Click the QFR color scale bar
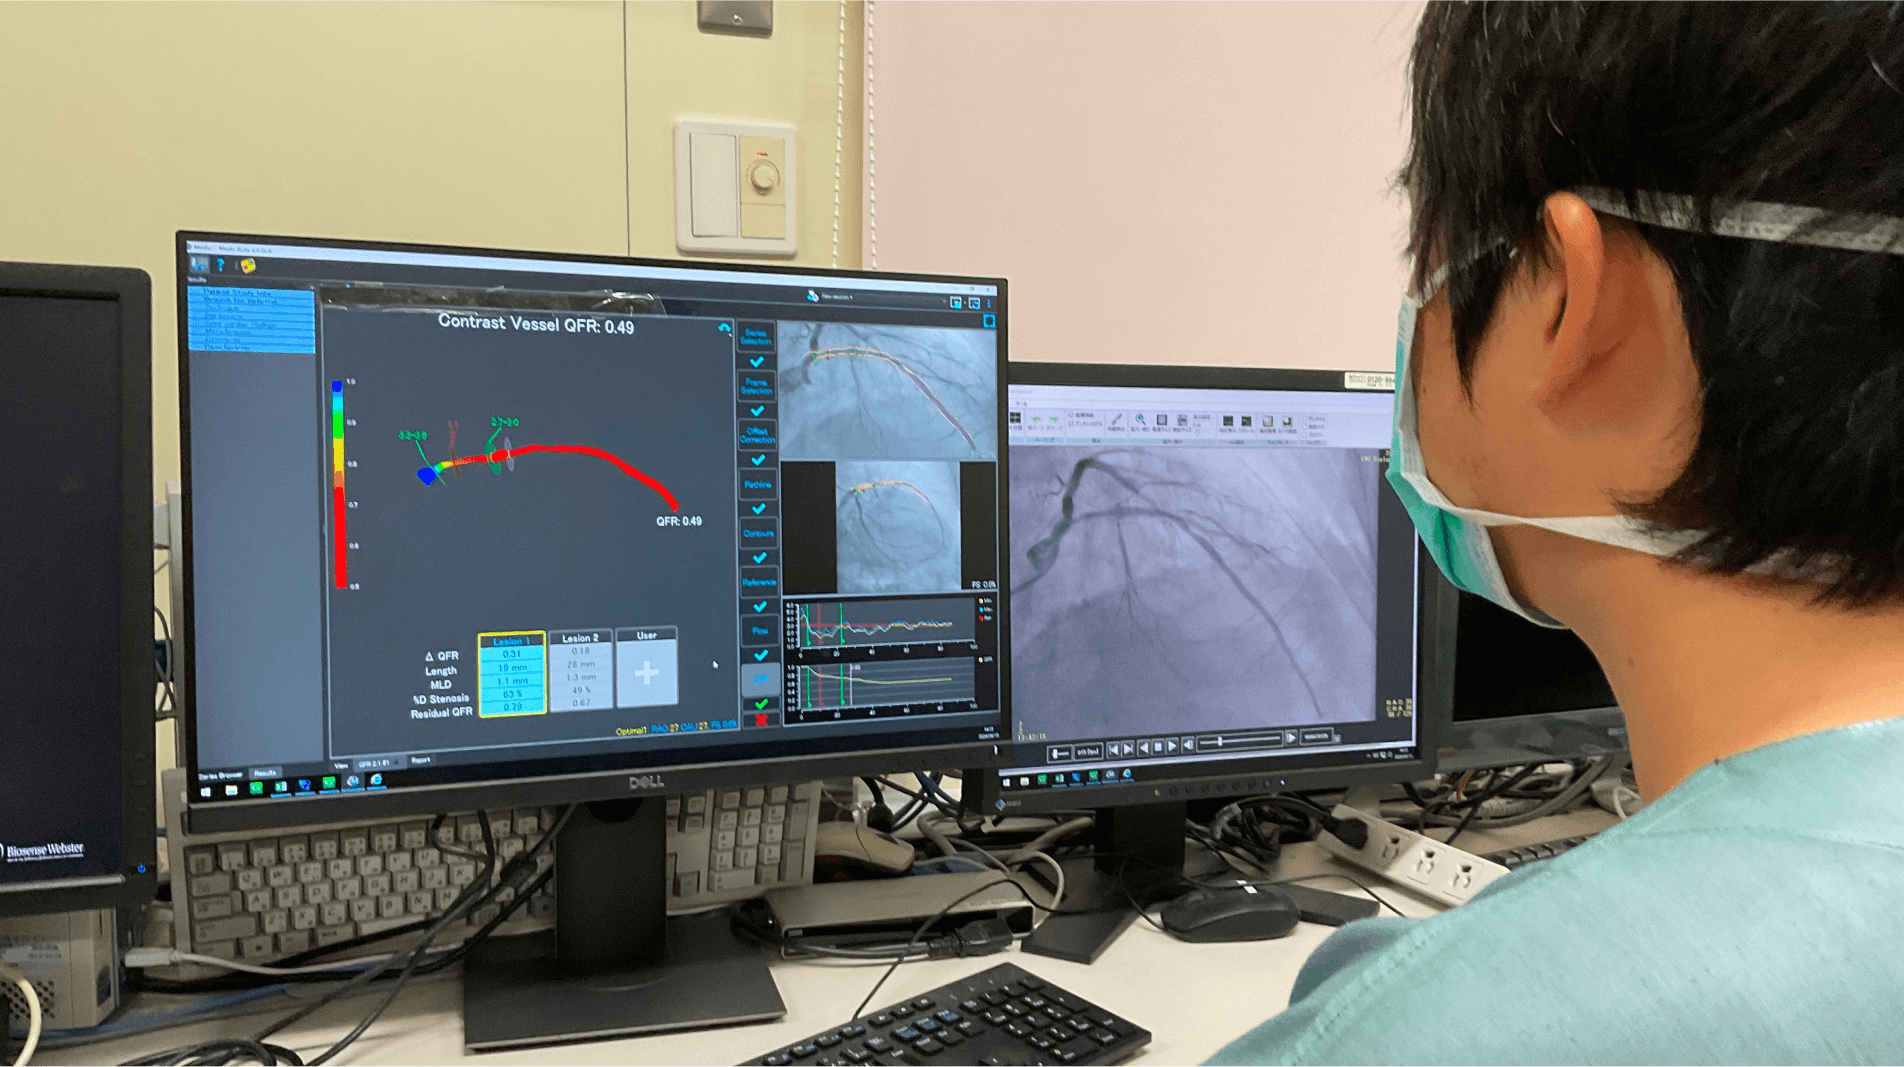The width and height of the screenshot is (1904, 1067). point(339,483)
